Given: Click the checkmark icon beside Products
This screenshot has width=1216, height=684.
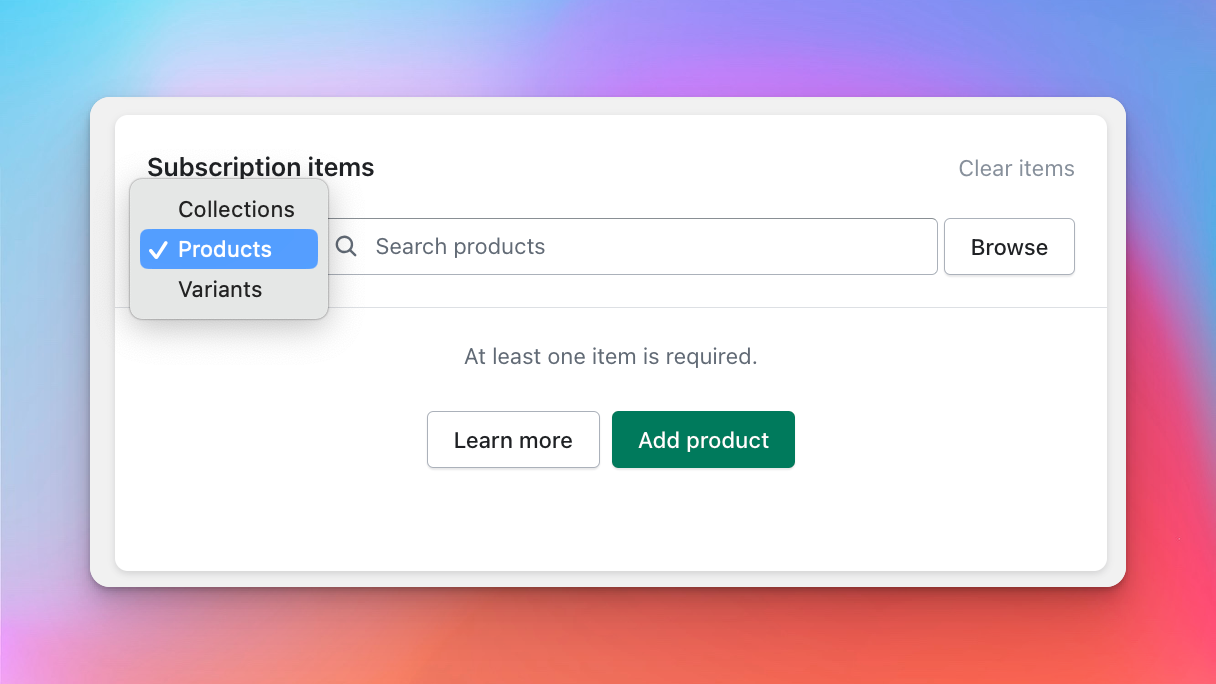Looking at the screenshot, I should (x=157, y=250).
